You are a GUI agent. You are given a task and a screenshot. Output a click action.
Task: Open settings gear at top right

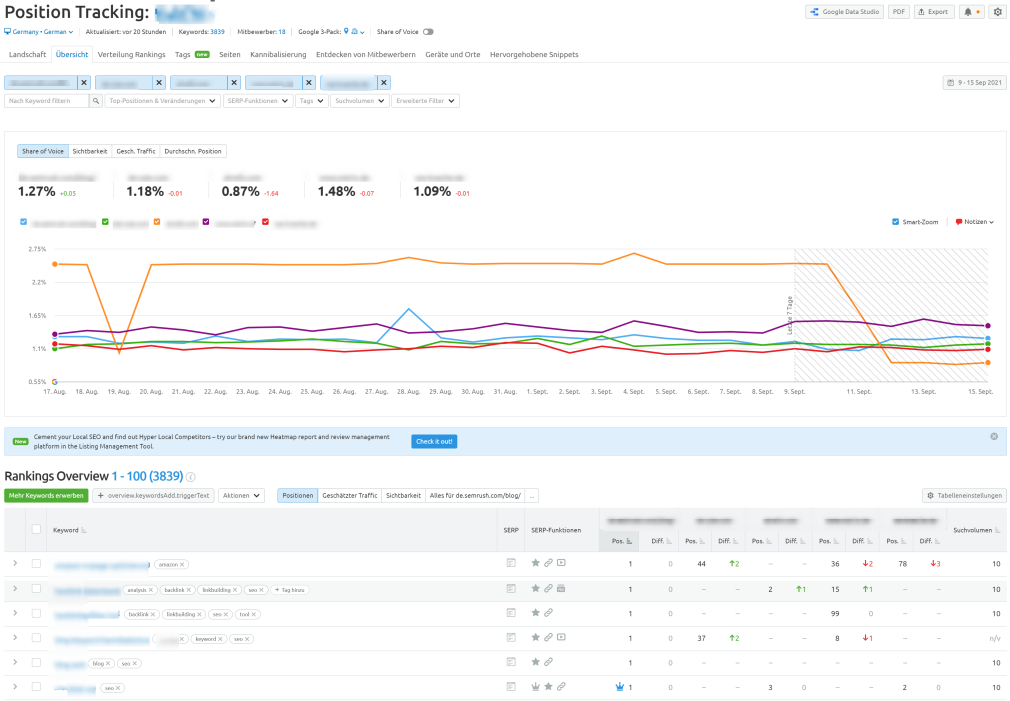(x=998, y=12)
